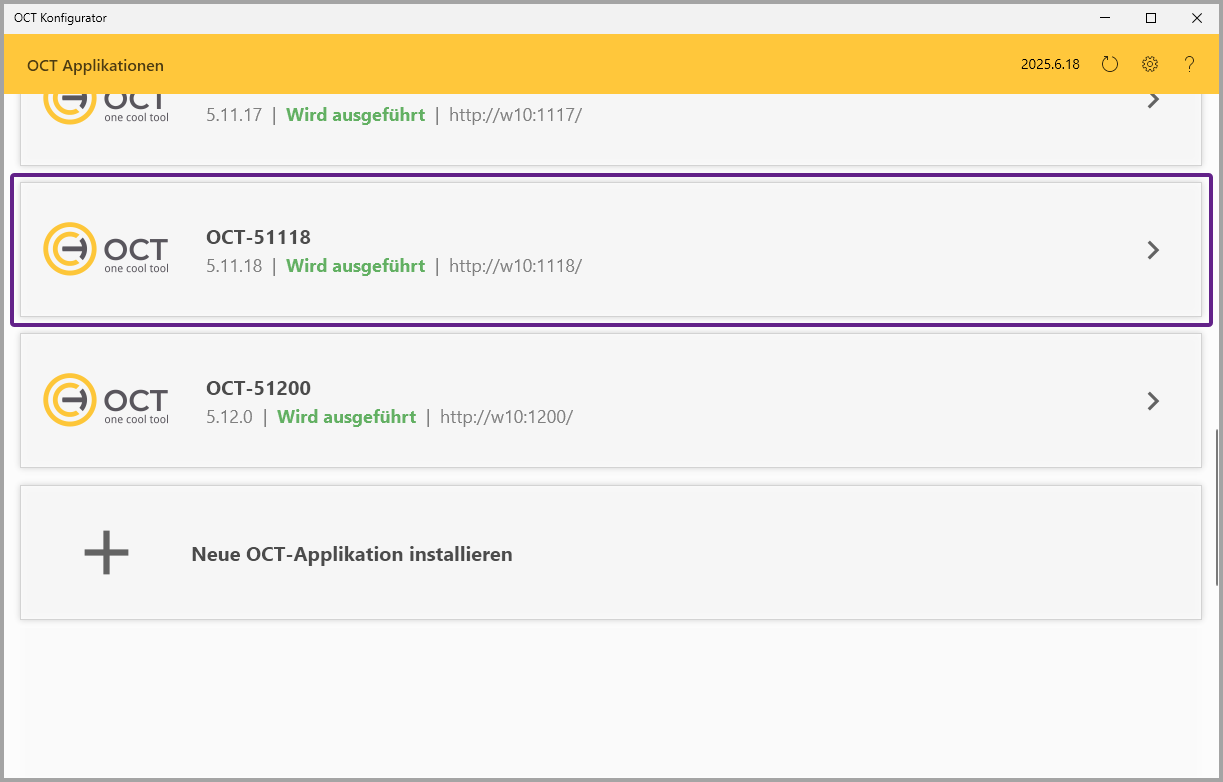Click the help question mark icon
The width and height of the screenshot is (1223, 782).
[1189, 65]
